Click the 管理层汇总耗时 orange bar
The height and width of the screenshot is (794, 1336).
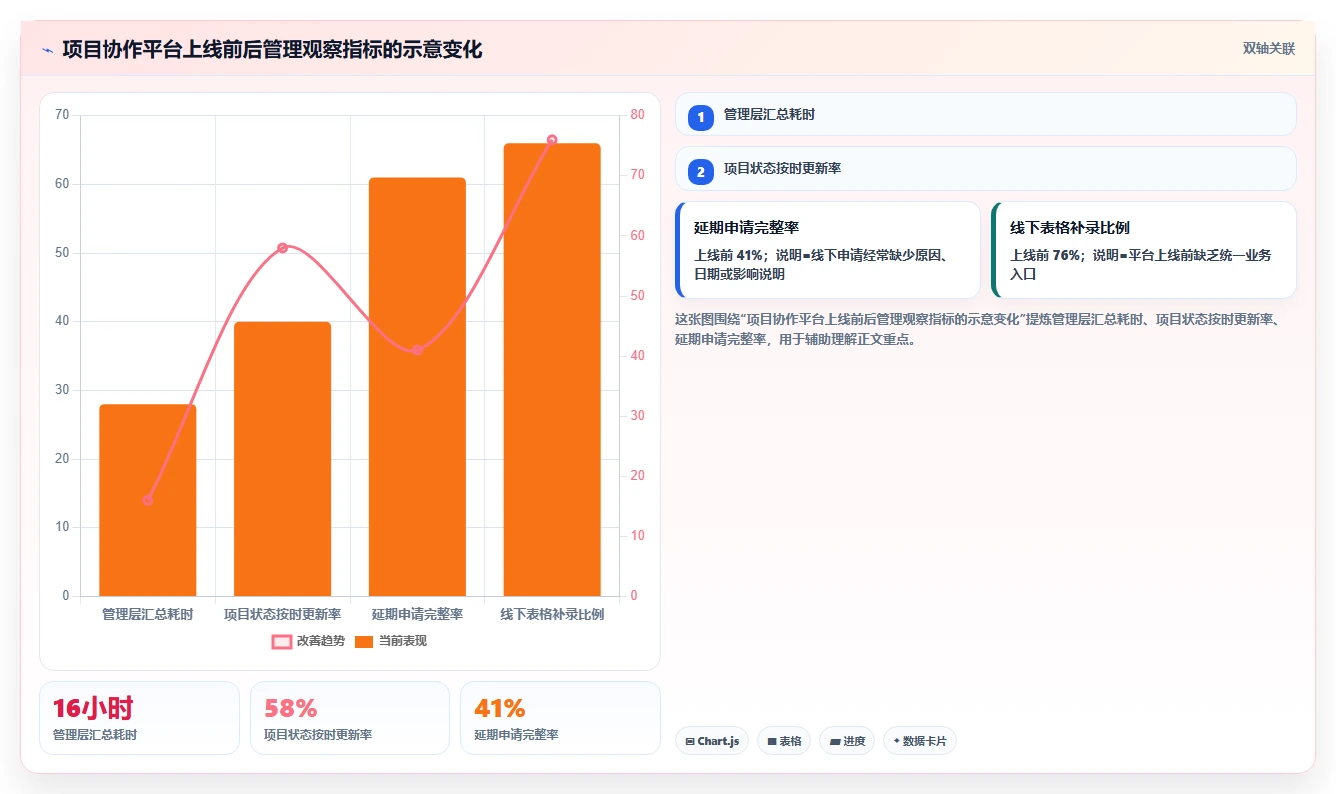(x=148, y=500)
